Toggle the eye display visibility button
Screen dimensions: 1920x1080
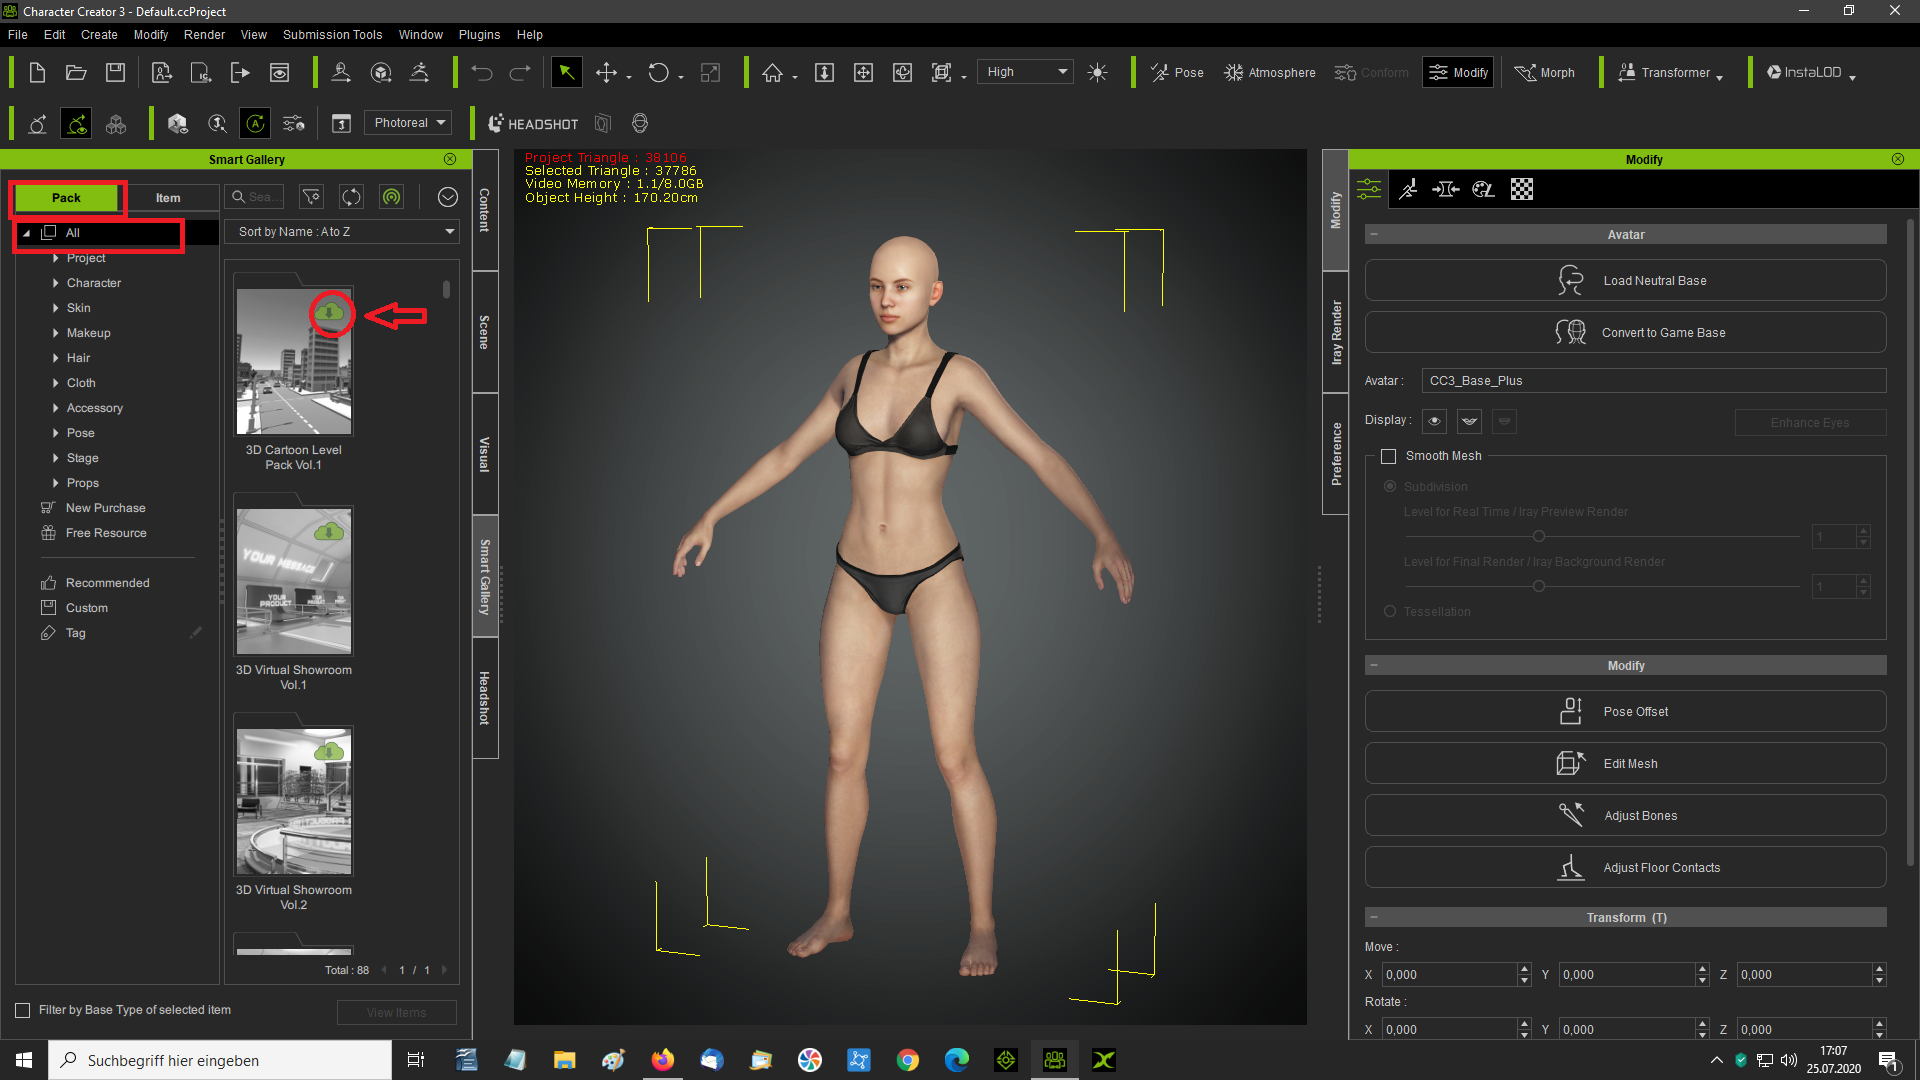tap(1434, 421)
